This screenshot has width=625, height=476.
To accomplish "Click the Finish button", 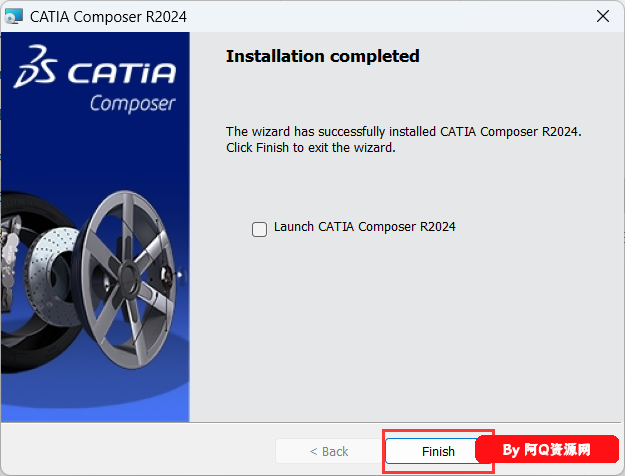I will 438,451.
